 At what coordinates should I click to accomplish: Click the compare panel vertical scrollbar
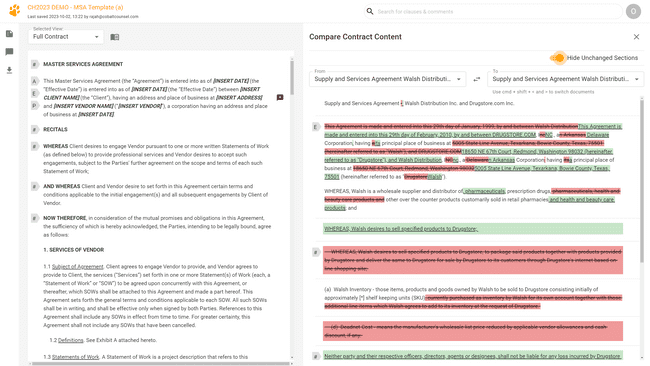pyautogui.click(x=642, y=180)
